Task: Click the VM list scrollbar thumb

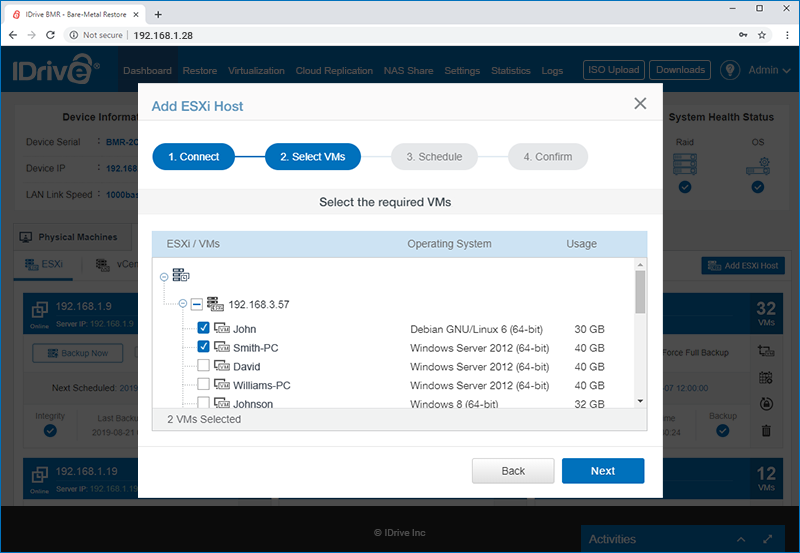Action: coord(640,292)
